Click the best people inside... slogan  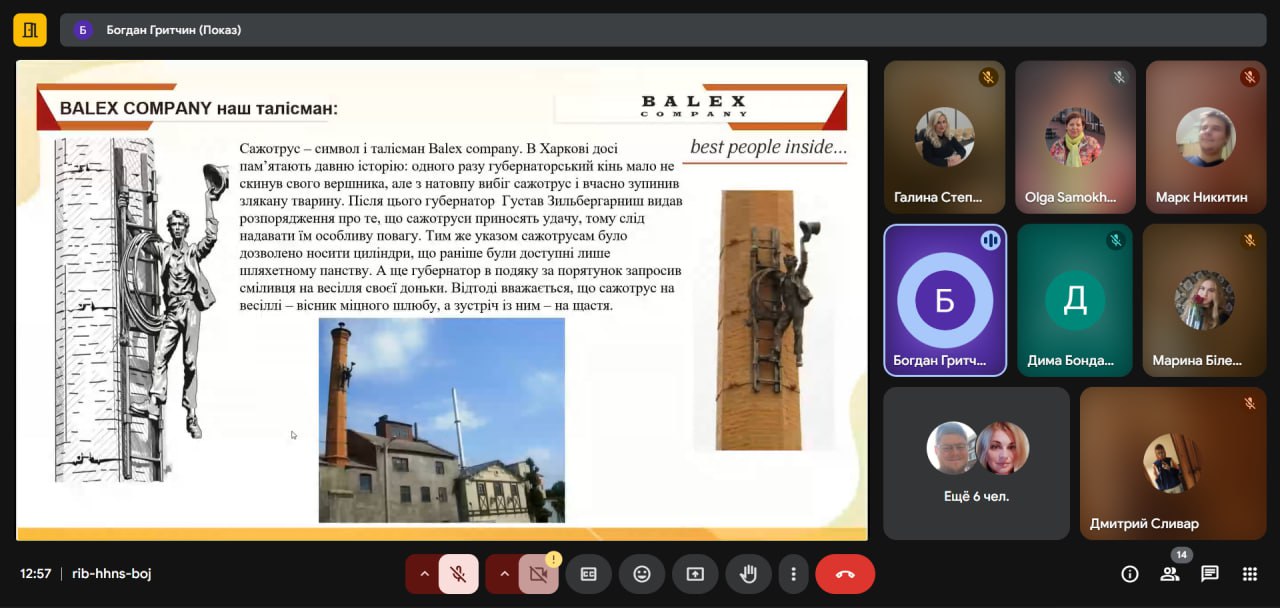pos(769,147)
